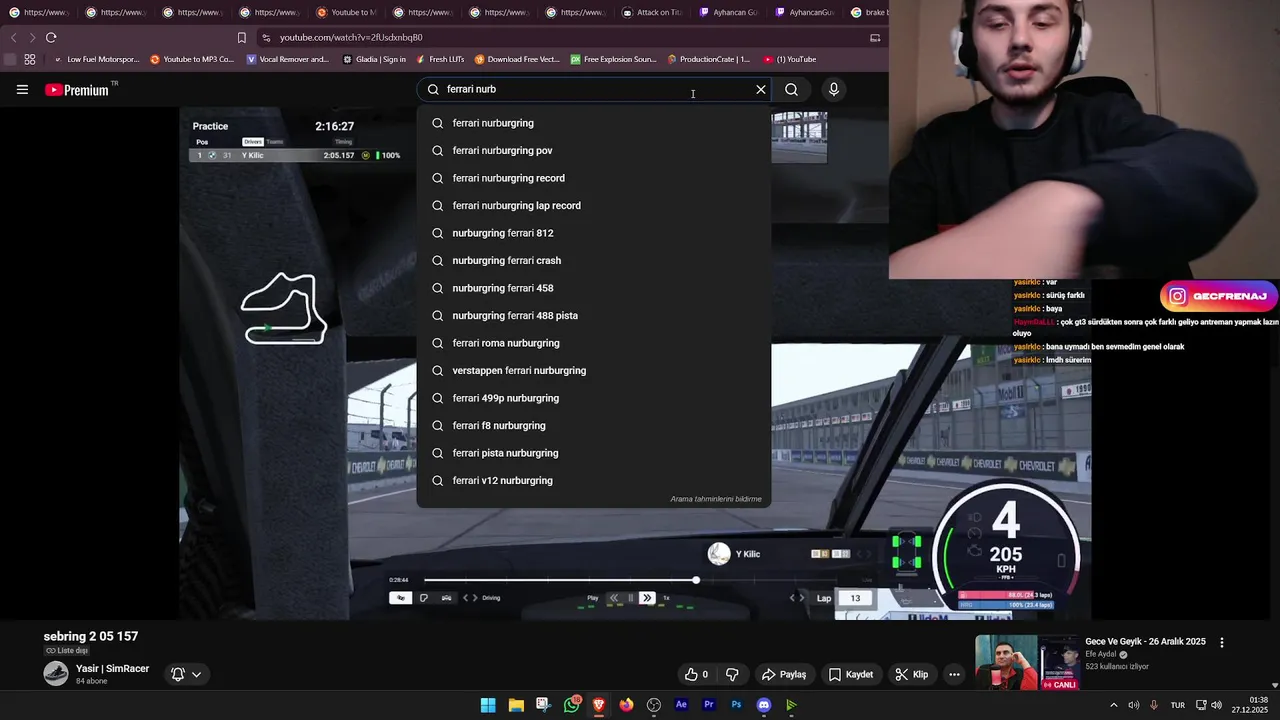Fast forward the in-video replay
Image resolution: width=1280 pixels, height=720 pixels.
tap(647, 598)
